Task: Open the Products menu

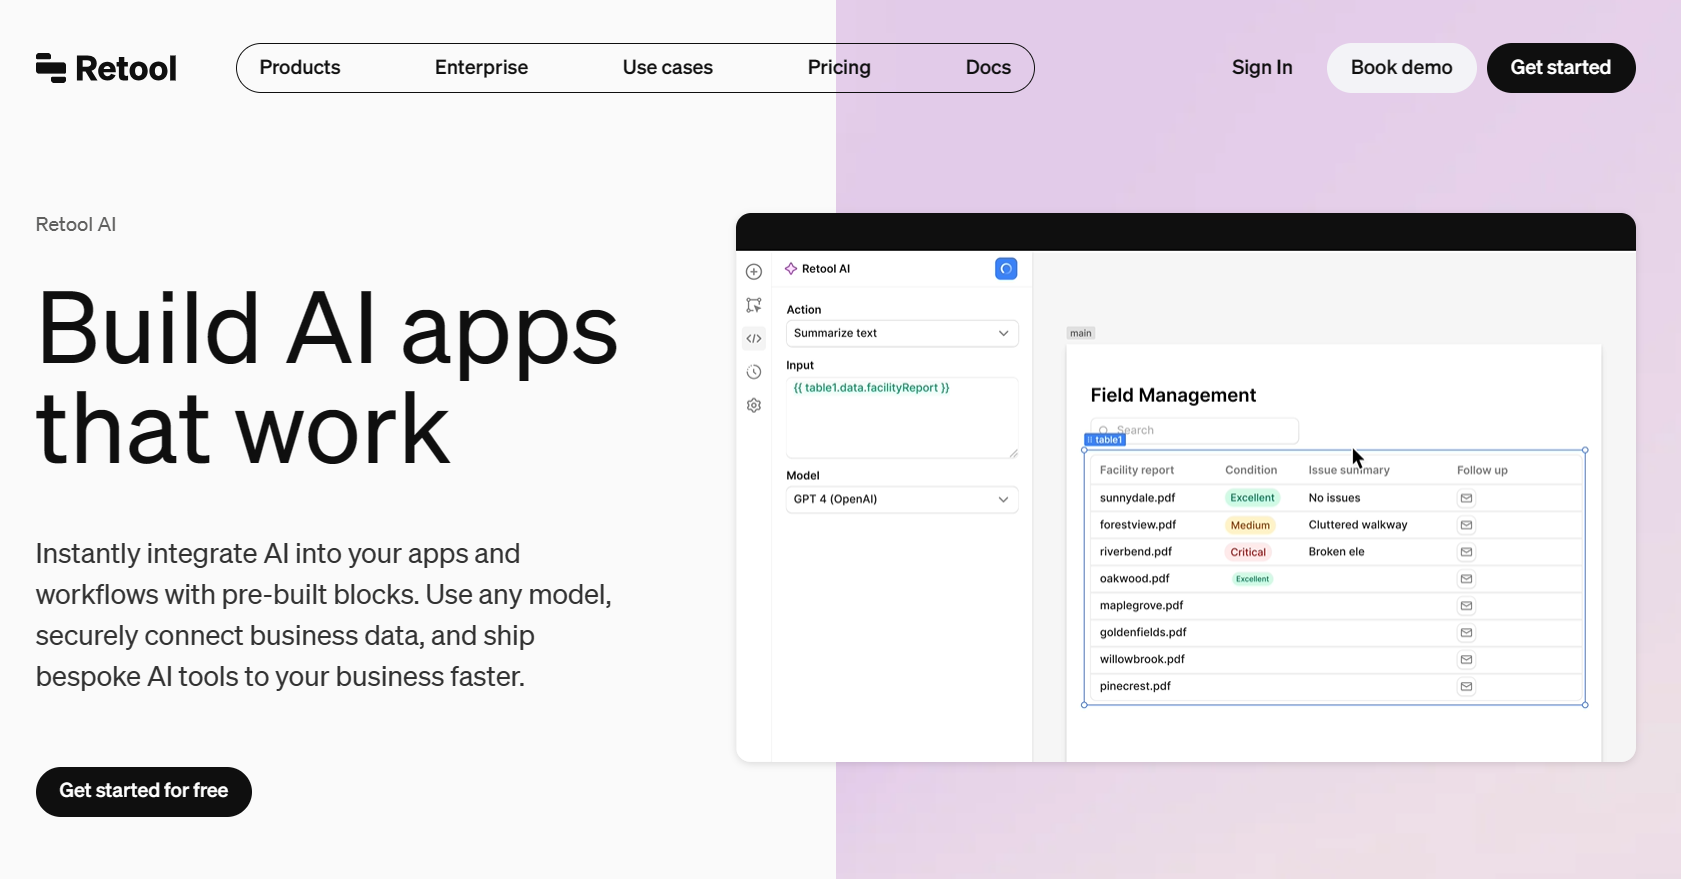Action: [300, 68]
